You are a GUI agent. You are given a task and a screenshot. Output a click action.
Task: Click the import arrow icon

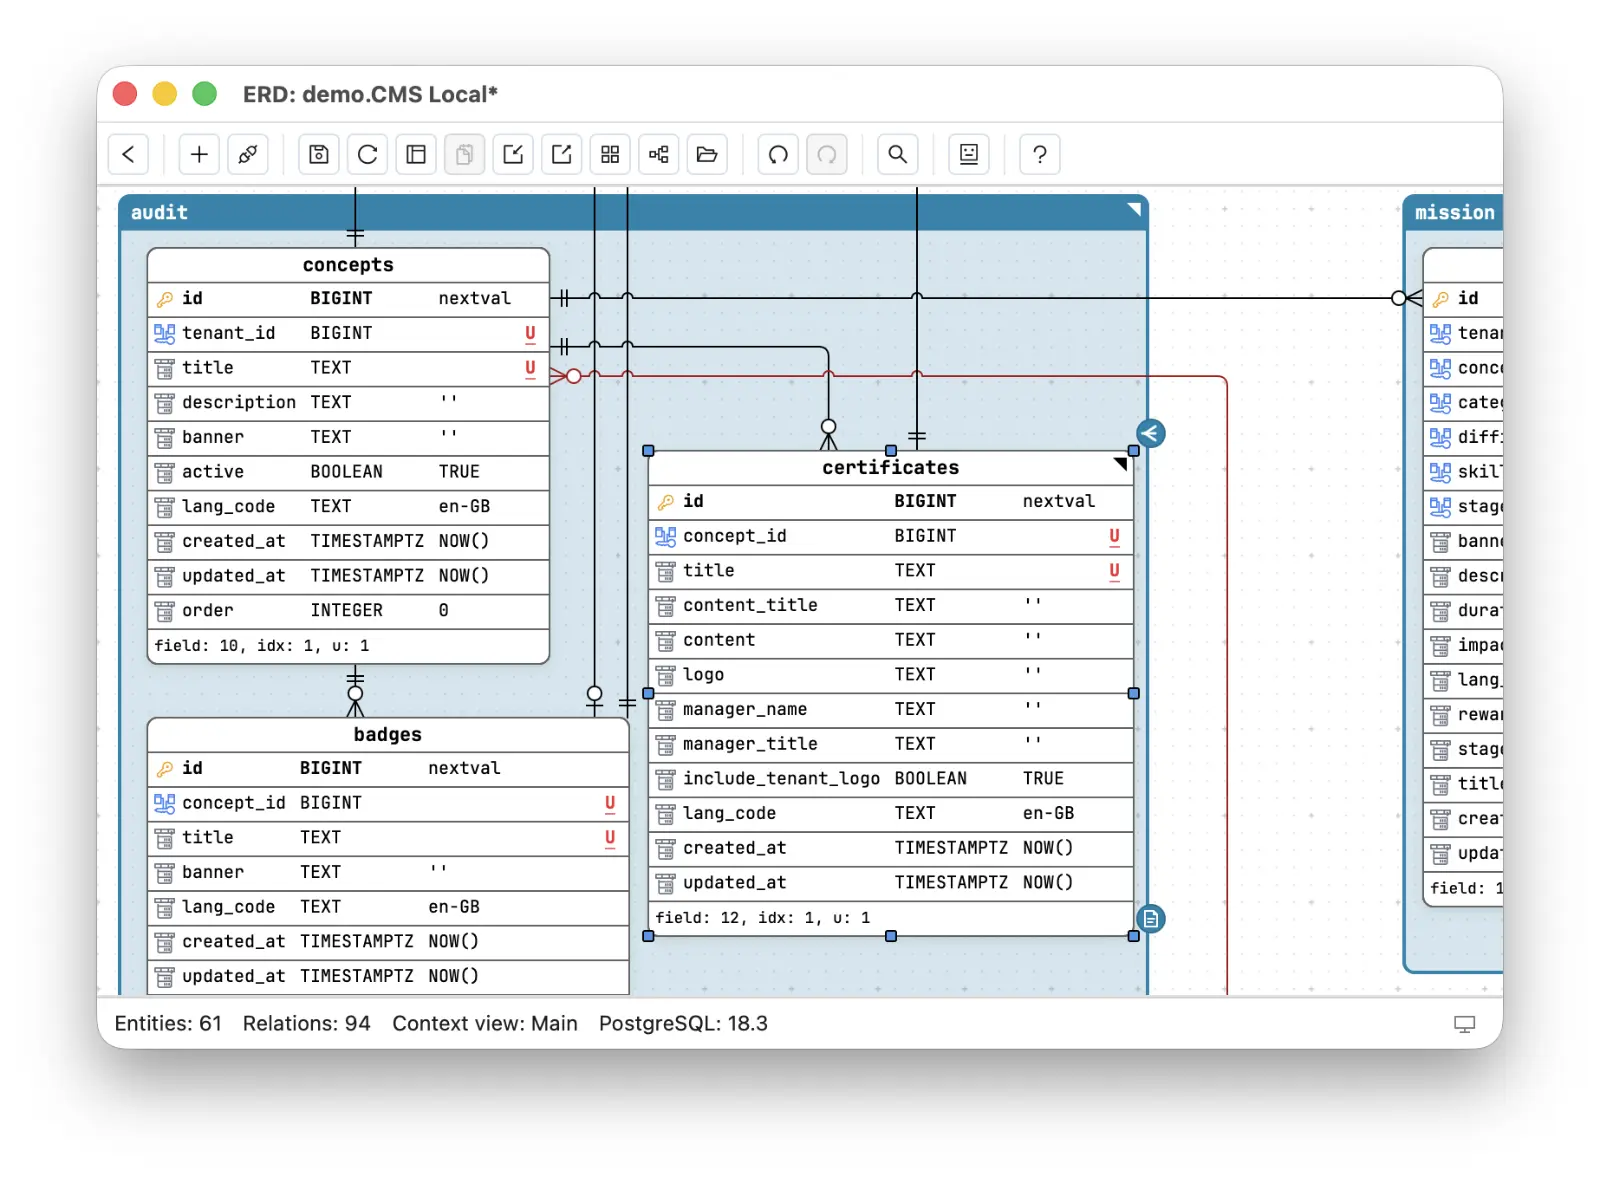(513, 154)
